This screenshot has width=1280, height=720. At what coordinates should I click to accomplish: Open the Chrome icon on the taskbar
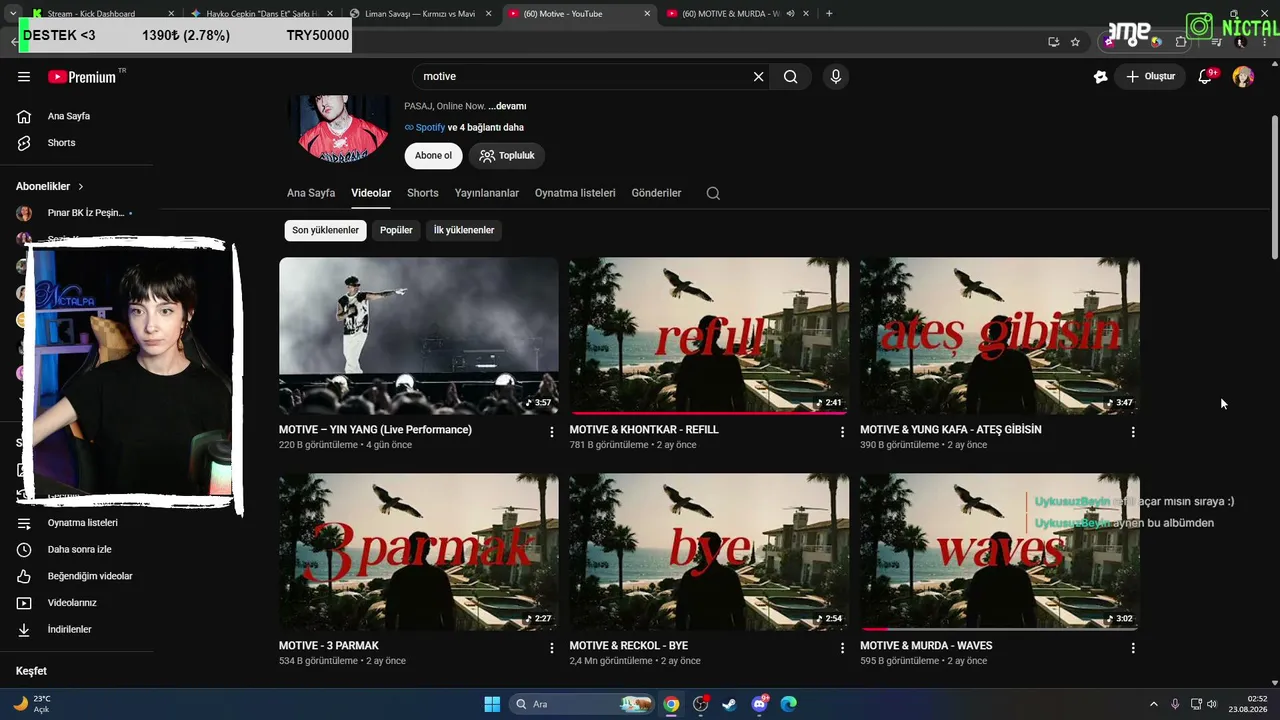tap(671, 704)
